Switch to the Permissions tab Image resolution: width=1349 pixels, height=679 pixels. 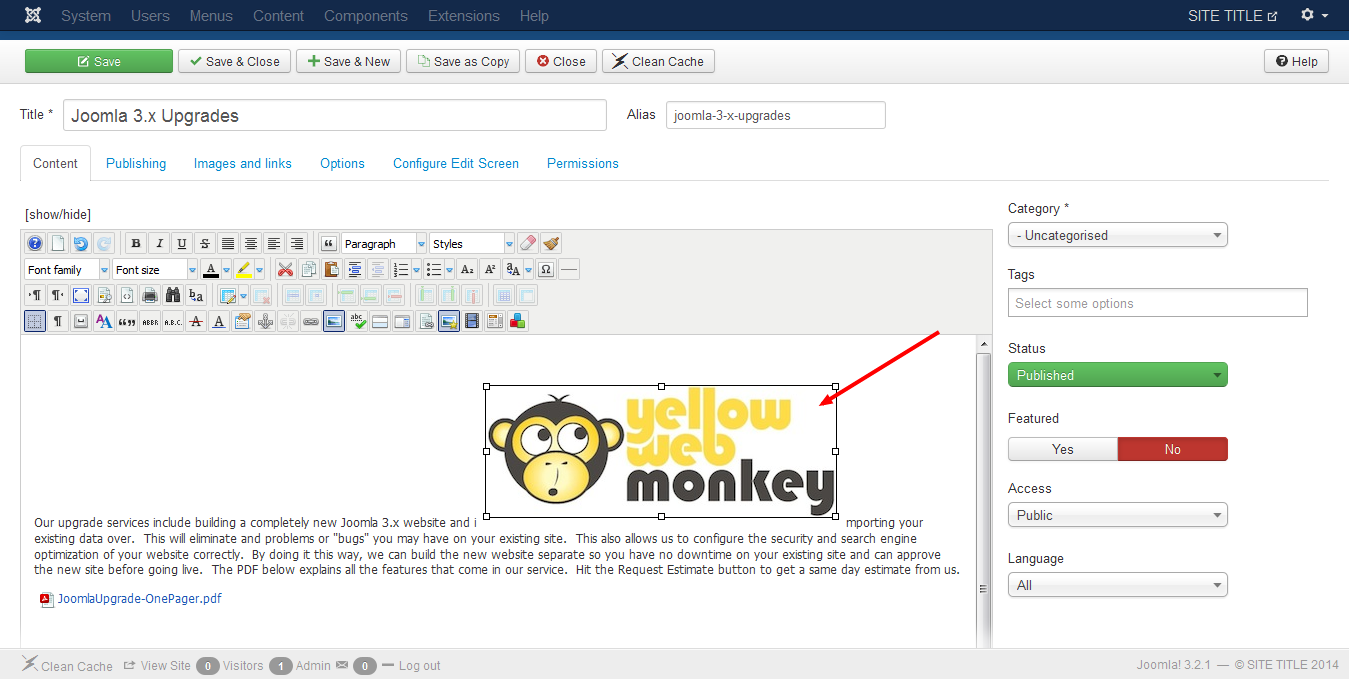583,163
